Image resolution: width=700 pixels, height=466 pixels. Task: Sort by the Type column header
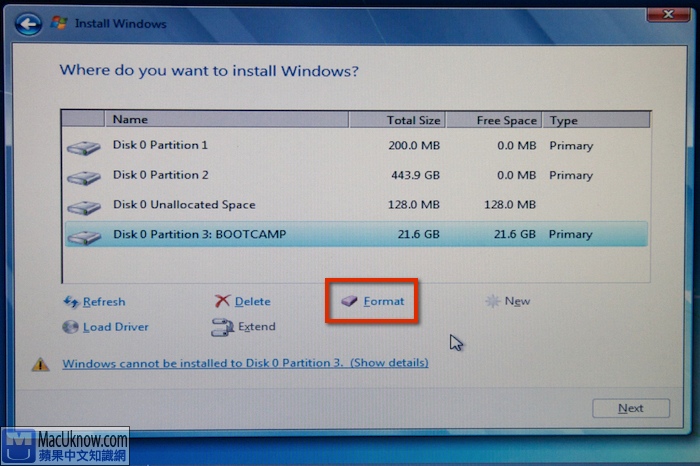(596, 120)
